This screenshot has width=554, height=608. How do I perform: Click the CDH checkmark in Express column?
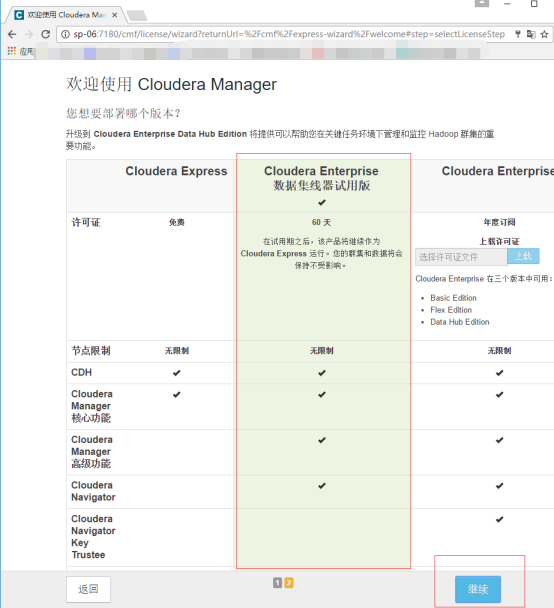click(176, 373)
